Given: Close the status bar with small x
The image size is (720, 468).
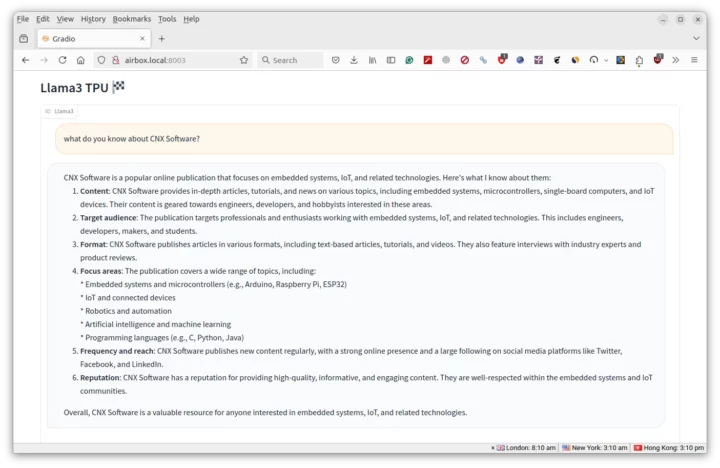Looking at the screenshot, I should click(x=493, y=448).
